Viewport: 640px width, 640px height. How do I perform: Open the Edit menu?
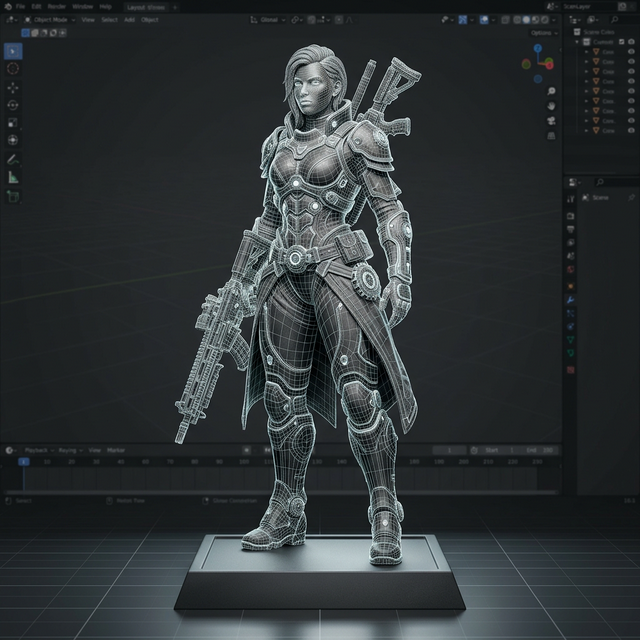coord(36,7)
